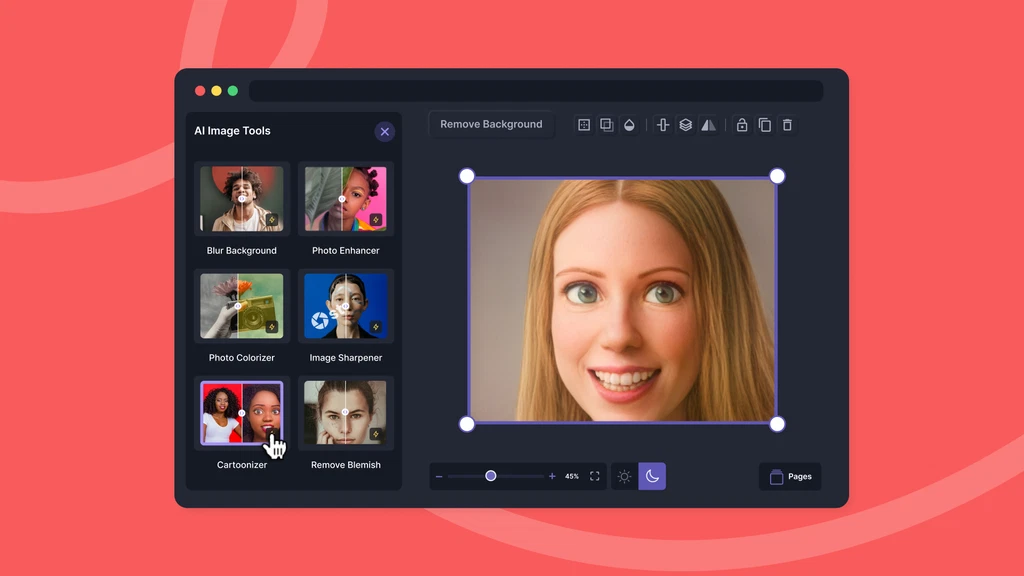Duplicate the image with the copy icon

[x=765, y=125]
